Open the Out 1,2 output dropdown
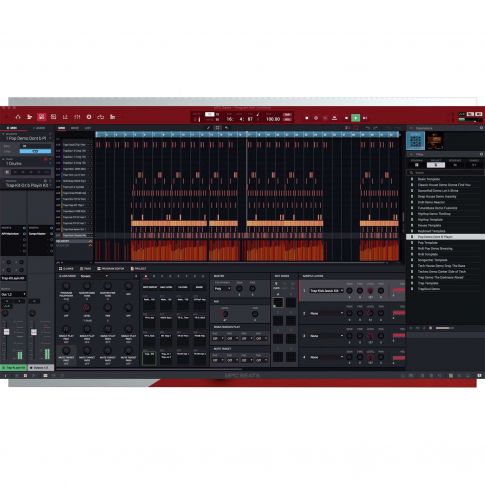485x485 pixels. point(13,294)
